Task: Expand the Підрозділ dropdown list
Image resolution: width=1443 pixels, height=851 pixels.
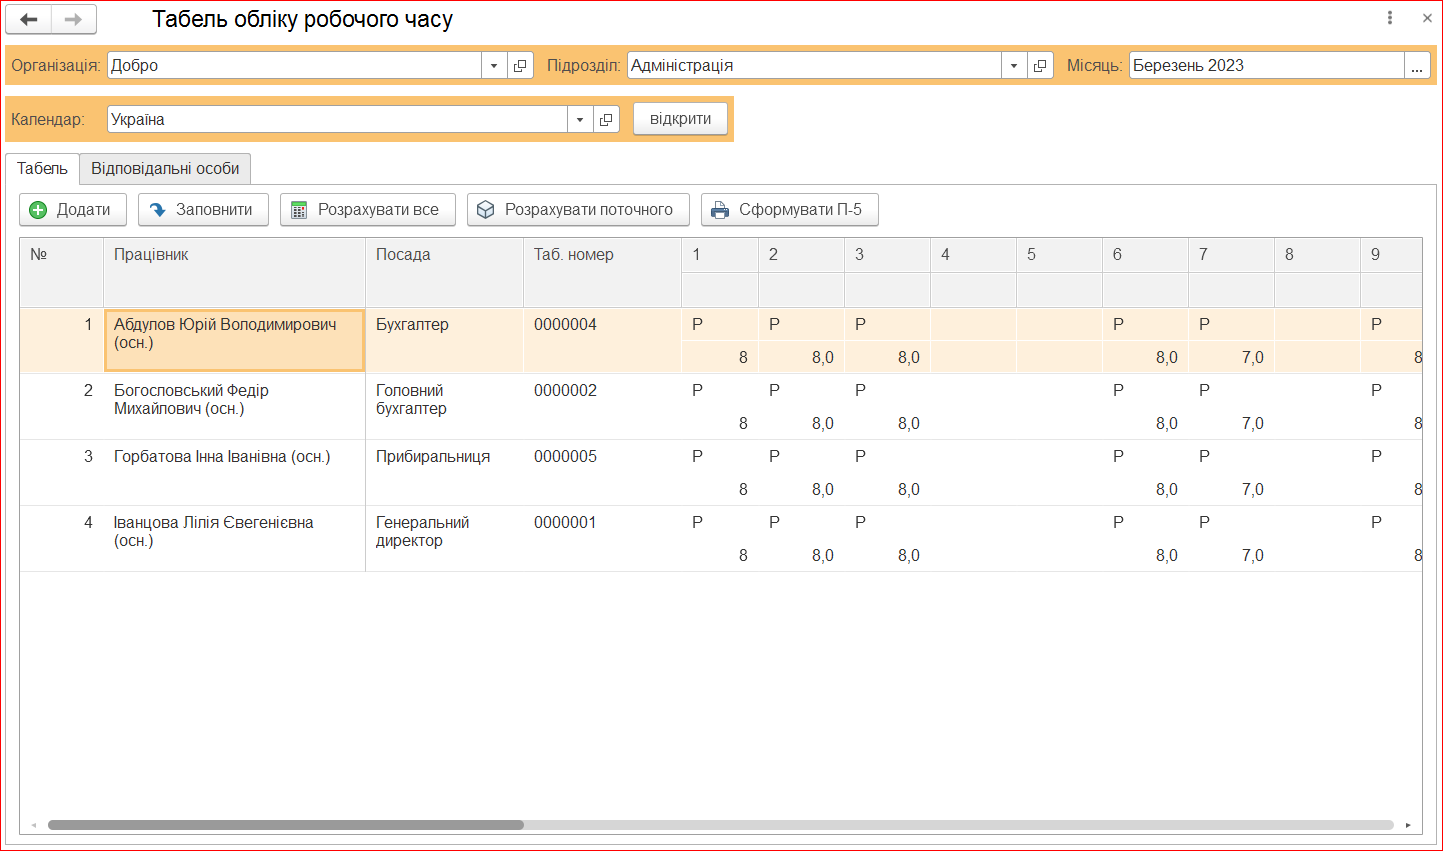Action: (x=1014, y=65)
